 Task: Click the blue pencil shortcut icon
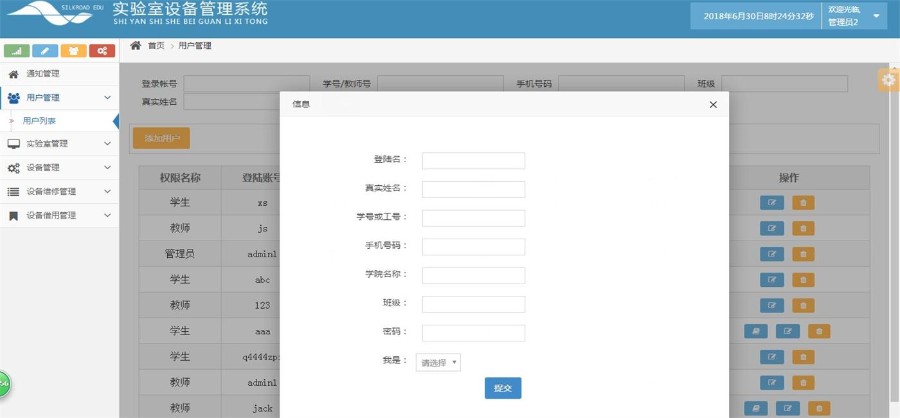click(x=45, y=51)
